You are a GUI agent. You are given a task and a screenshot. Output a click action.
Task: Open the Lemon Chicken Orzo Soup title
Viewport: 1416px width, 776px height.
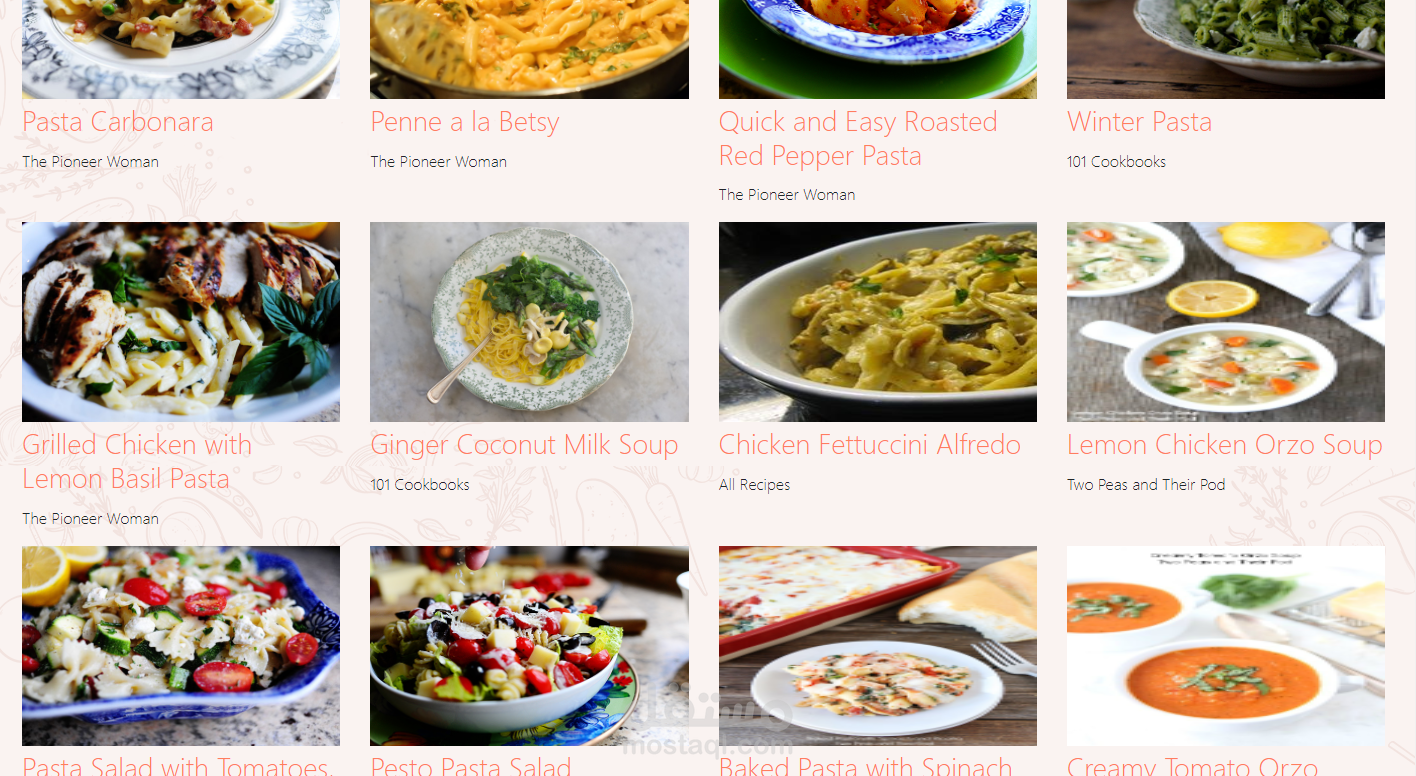tap(1225, 445)
